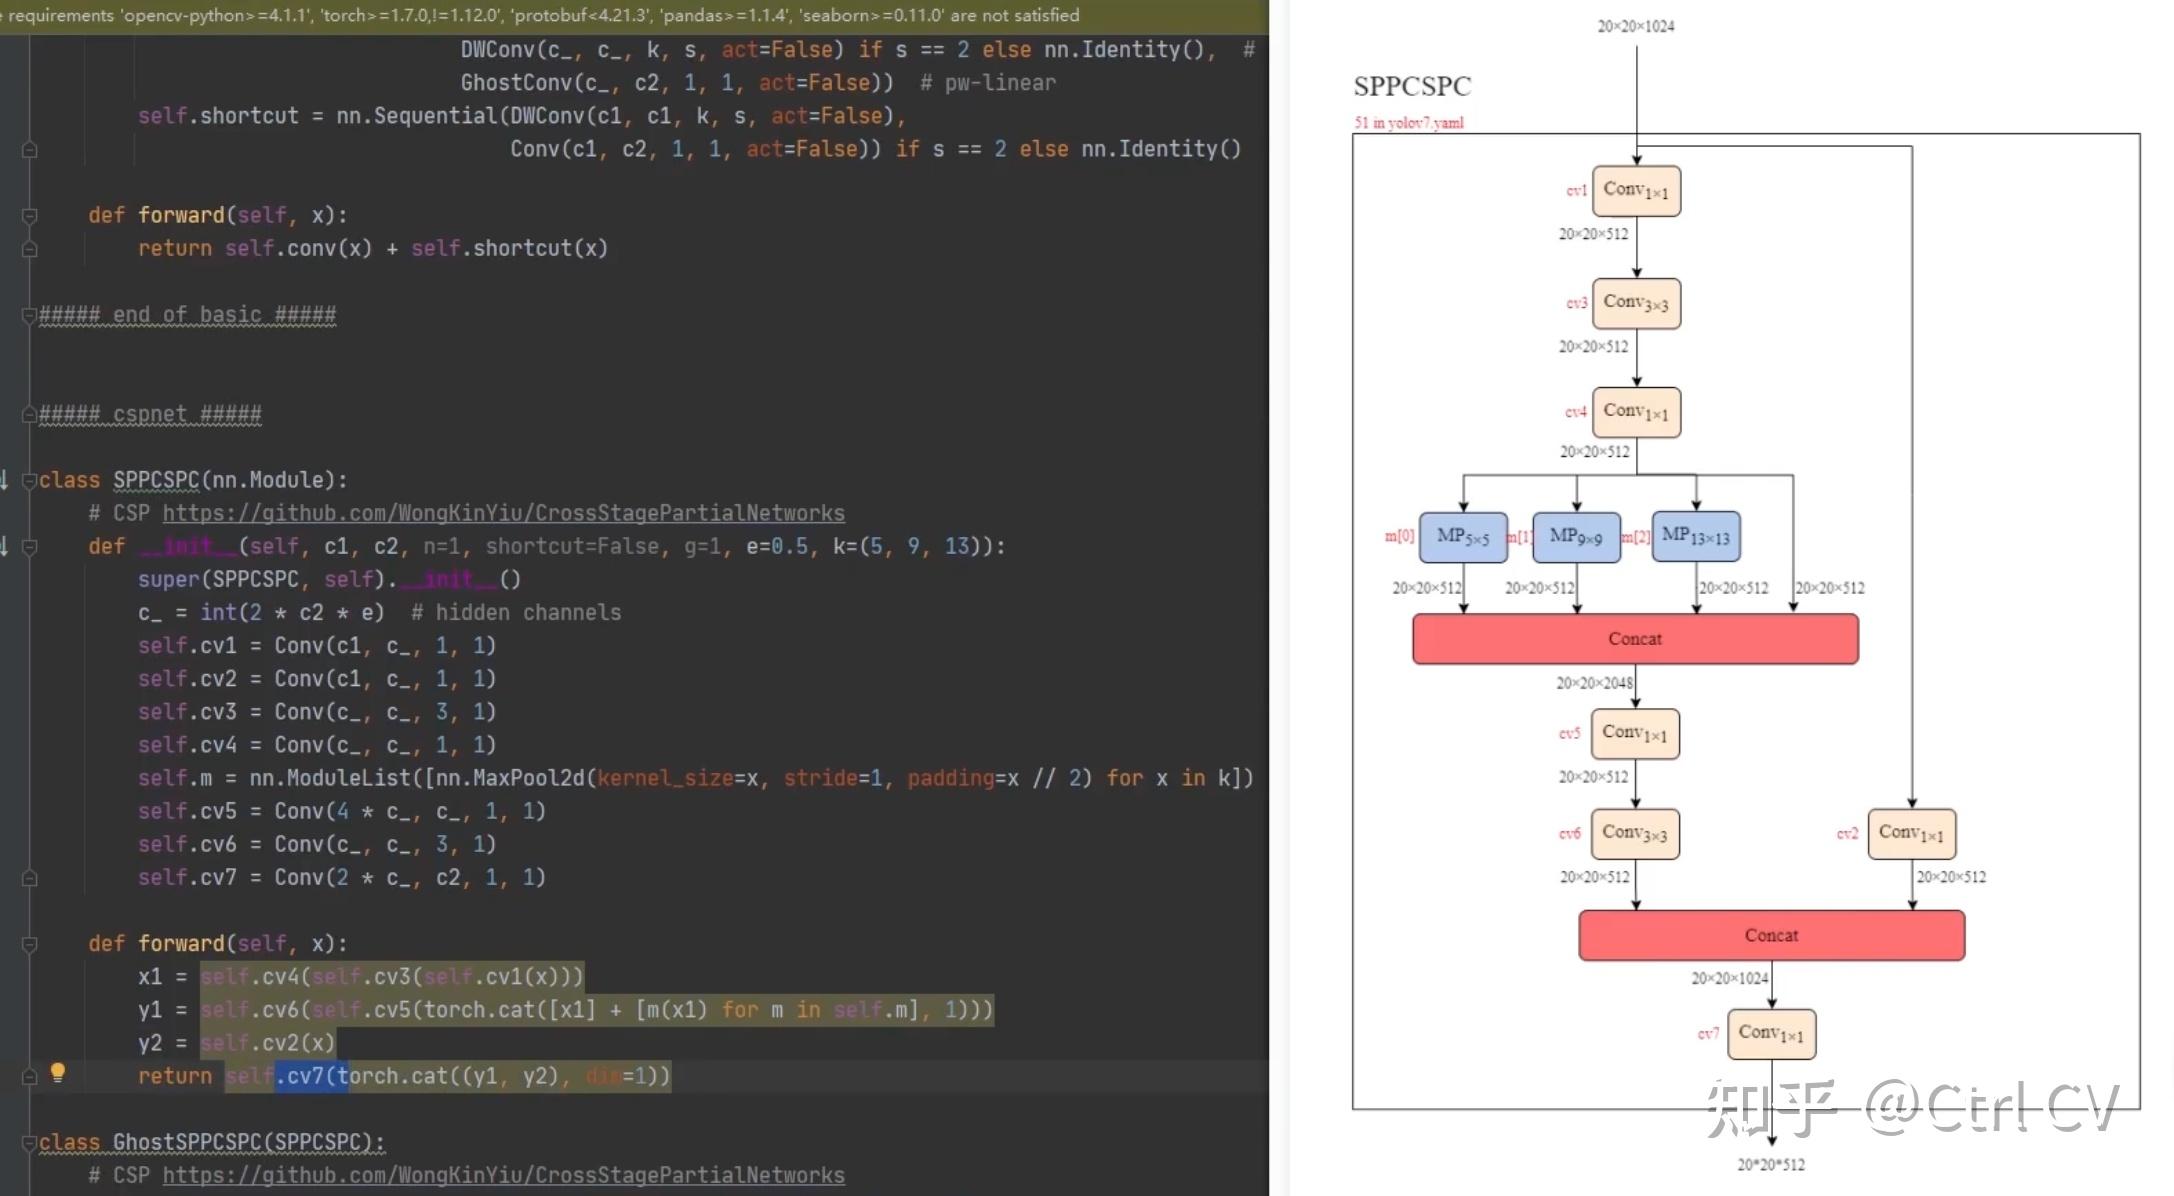Screen dimensions: 2174x1196
Task: Click fold end marker at the return self.conv(x) line
Action: pos(29,249)
